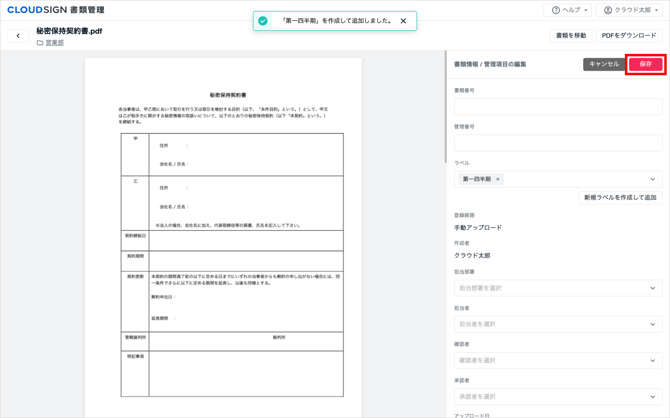Click the help question-mark icon

(555, 10)
